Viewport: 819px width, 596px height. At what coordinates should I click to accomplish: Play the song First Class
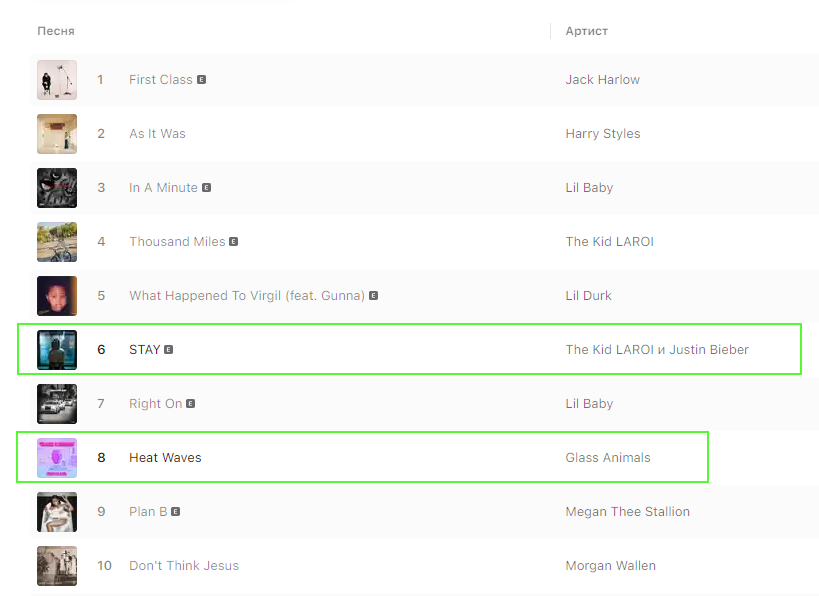click(x=161, y=80)
